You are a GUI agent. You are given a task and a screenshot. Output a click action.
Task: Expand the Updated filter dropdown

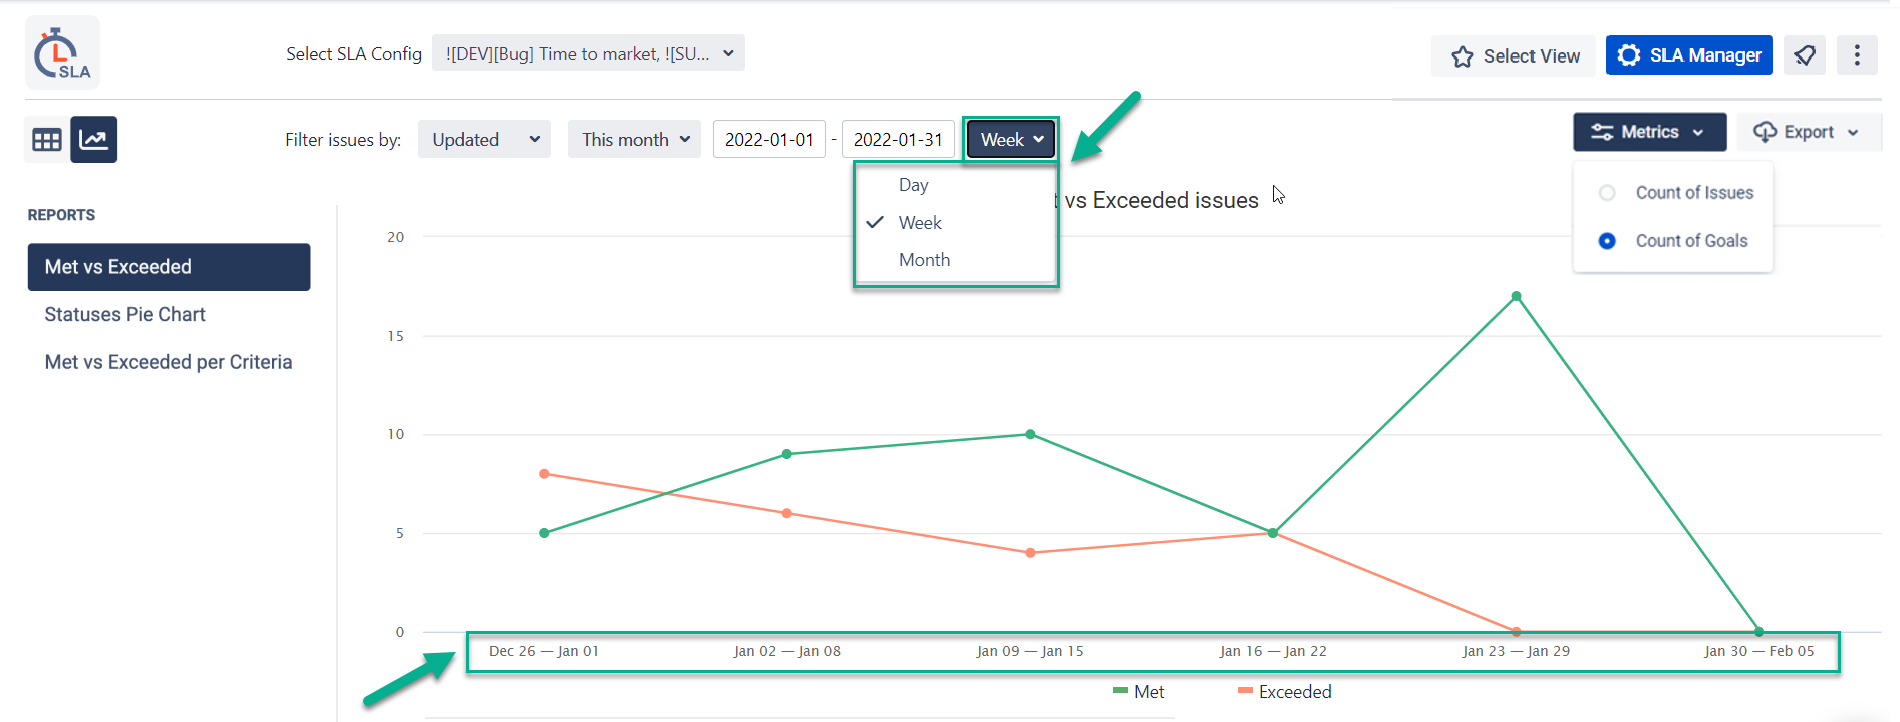click(x=484, y=140)
